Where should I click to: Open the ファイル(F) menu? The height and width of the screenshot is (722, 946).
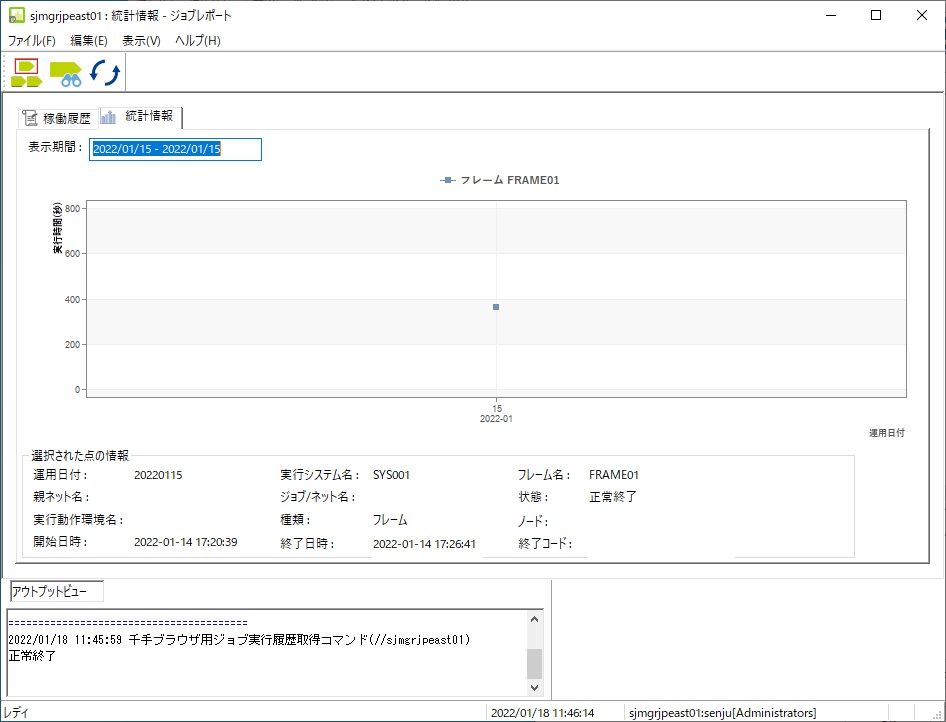[x=31, y=40]
